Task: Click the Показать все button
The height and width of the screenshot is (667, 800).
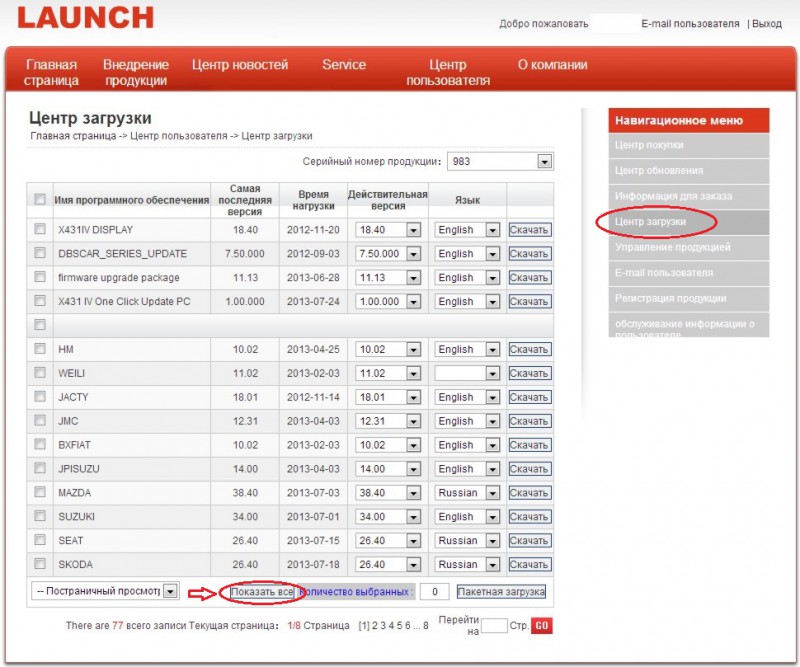Action: click(x=261, y=592)
